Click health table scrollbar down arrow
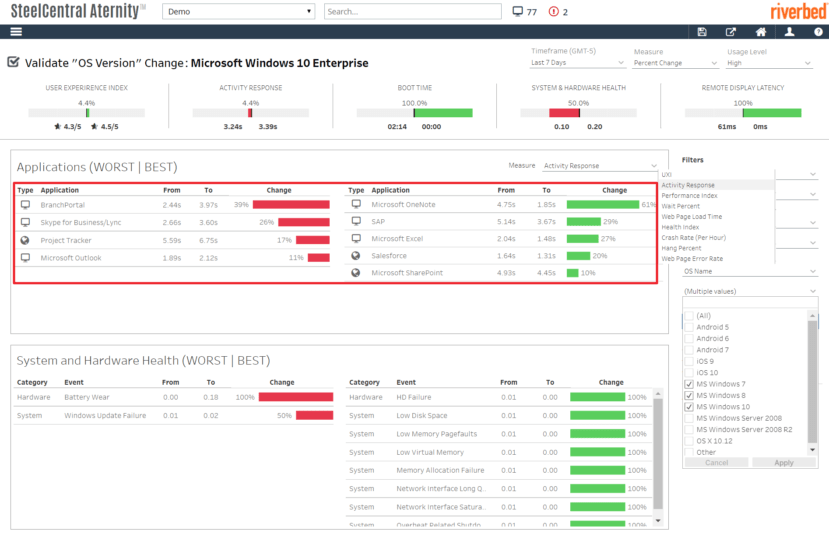 click(x=658, y=521)
